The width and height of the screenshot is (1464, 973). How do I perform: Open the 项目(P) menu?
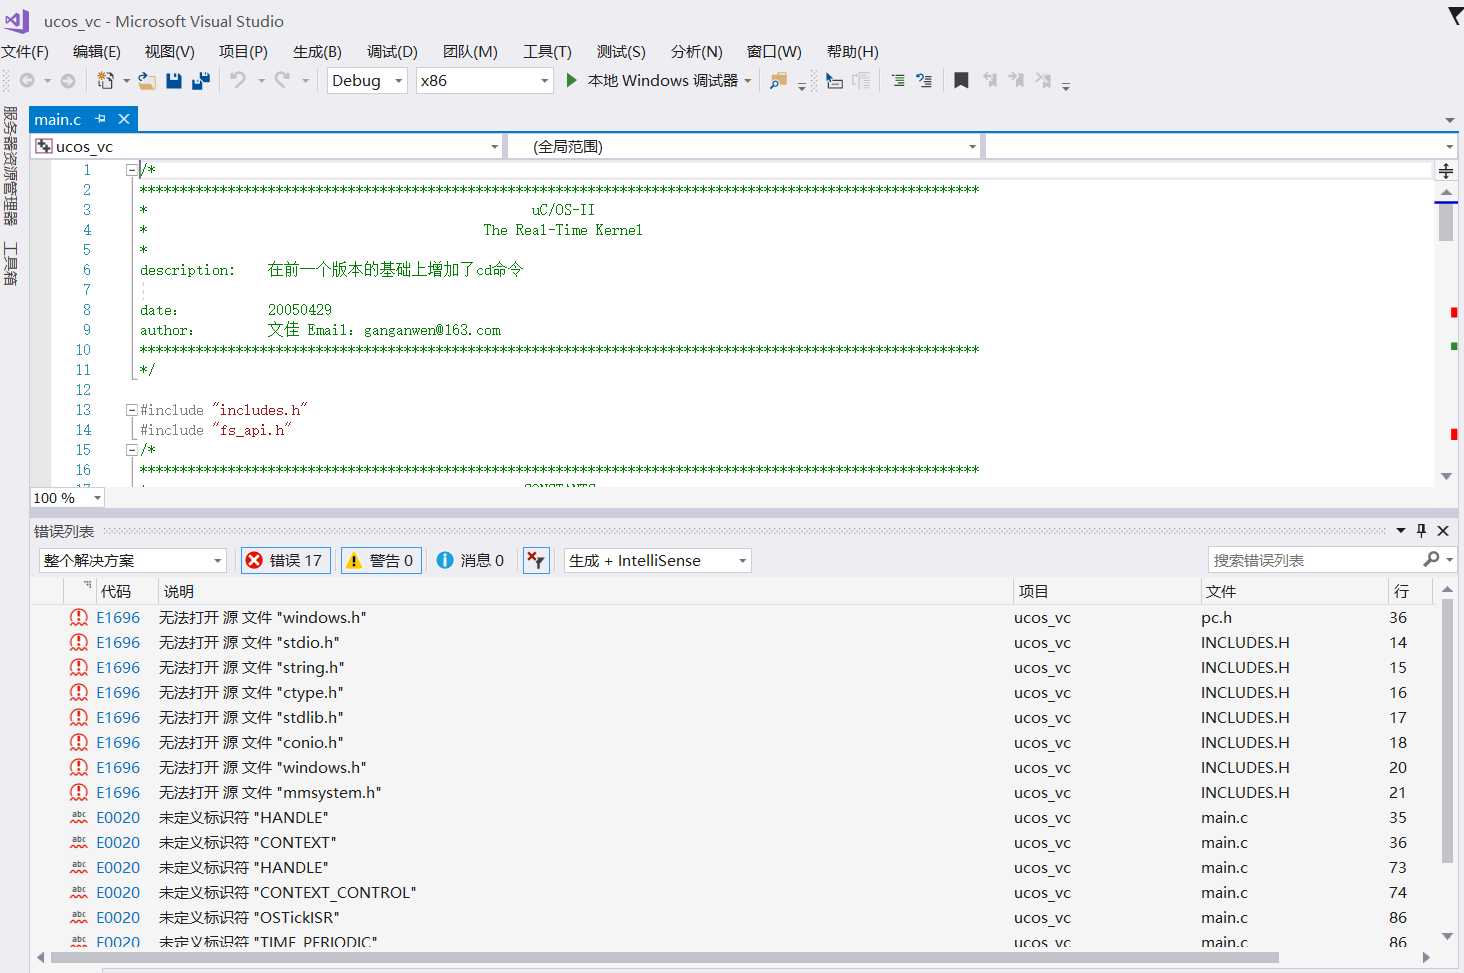[x=243, y=51]
